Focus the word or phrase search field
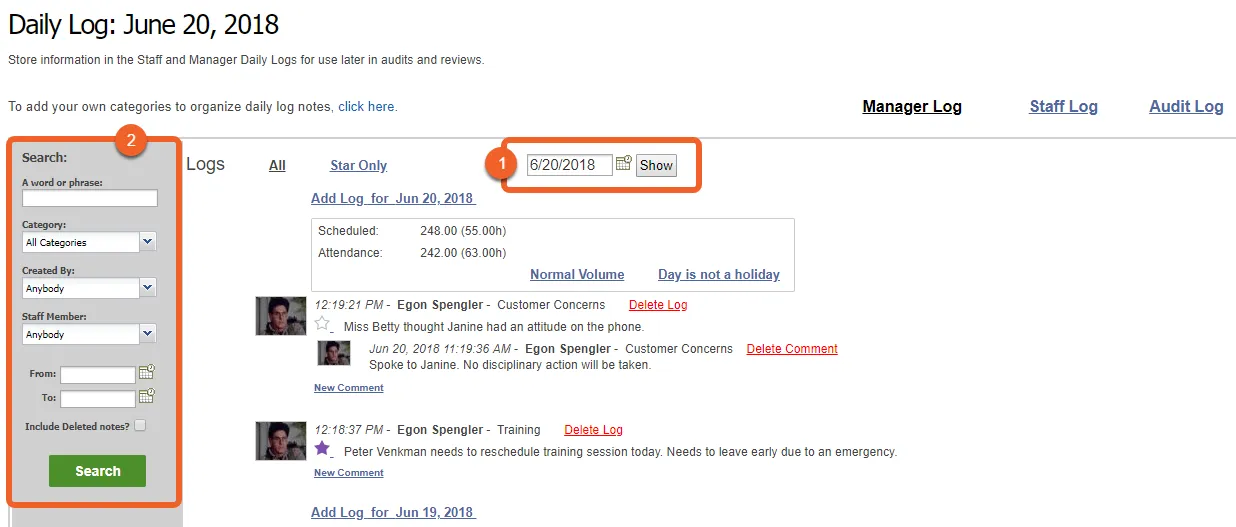The height and width of the screenshot is (527, 1236). point(90,198)
